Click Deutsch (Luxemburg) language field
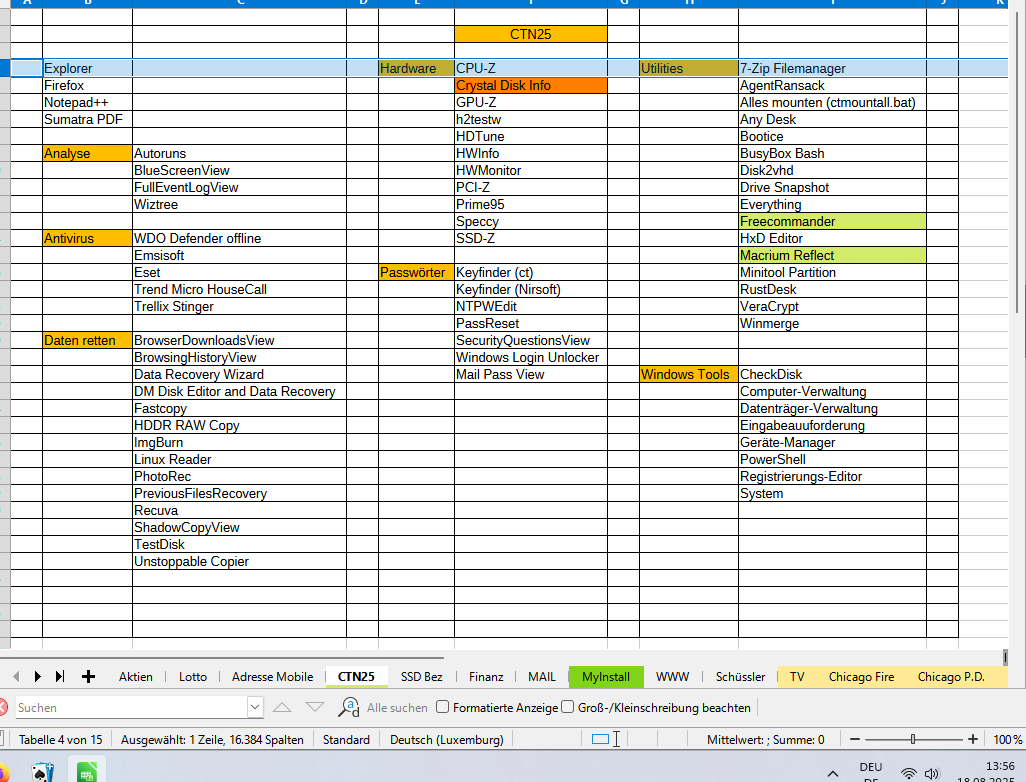The height and width of the screenshot is (782, 1026). click(x=447, y=739)
